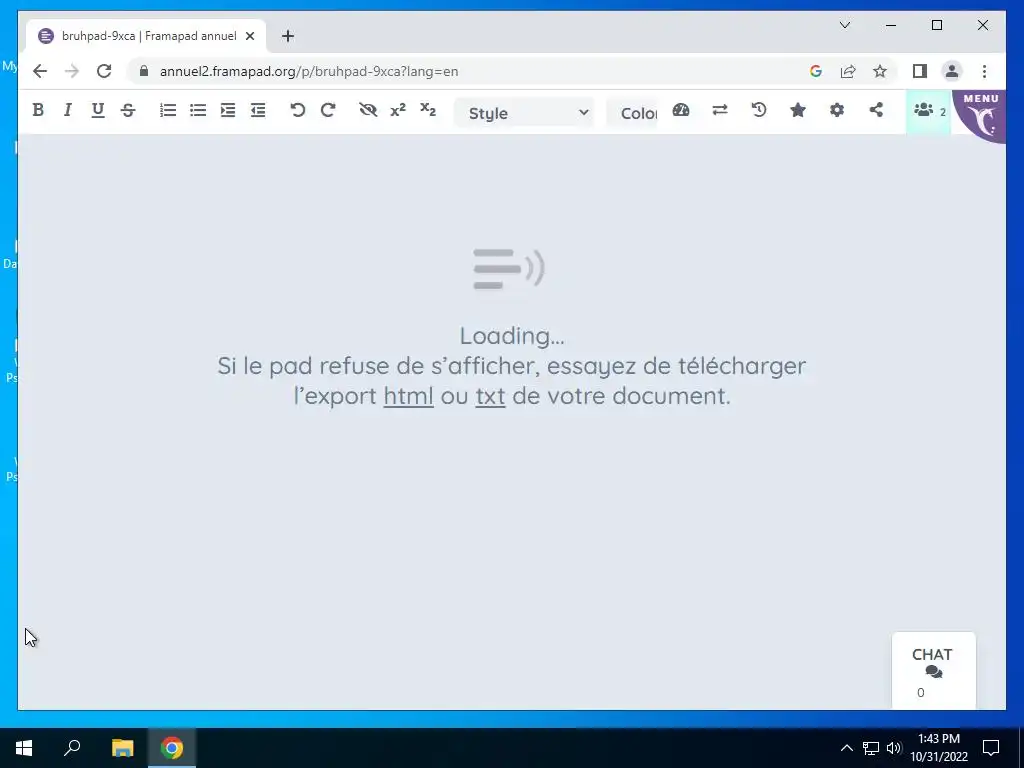Open Chrome three-dot menu
Viewport: 1024px width, 768px height.
click(x=984, y=71)
